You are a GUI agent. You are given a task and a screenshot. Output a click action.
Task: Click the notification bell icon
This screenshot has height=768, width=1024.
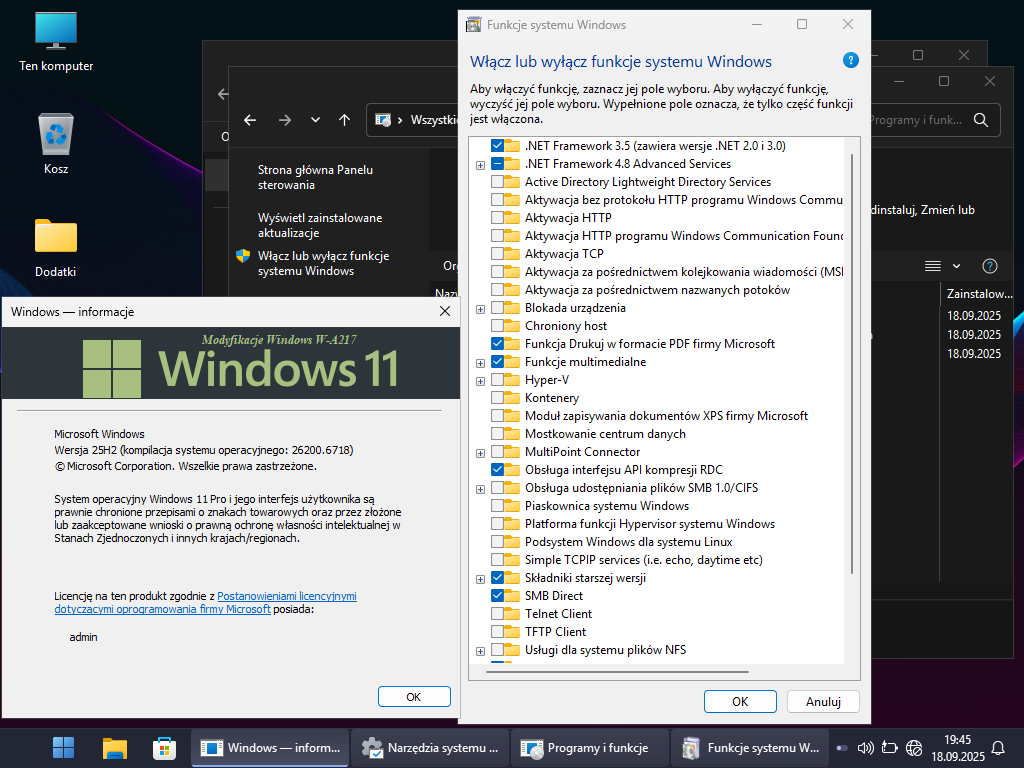(x=997, y=747)
